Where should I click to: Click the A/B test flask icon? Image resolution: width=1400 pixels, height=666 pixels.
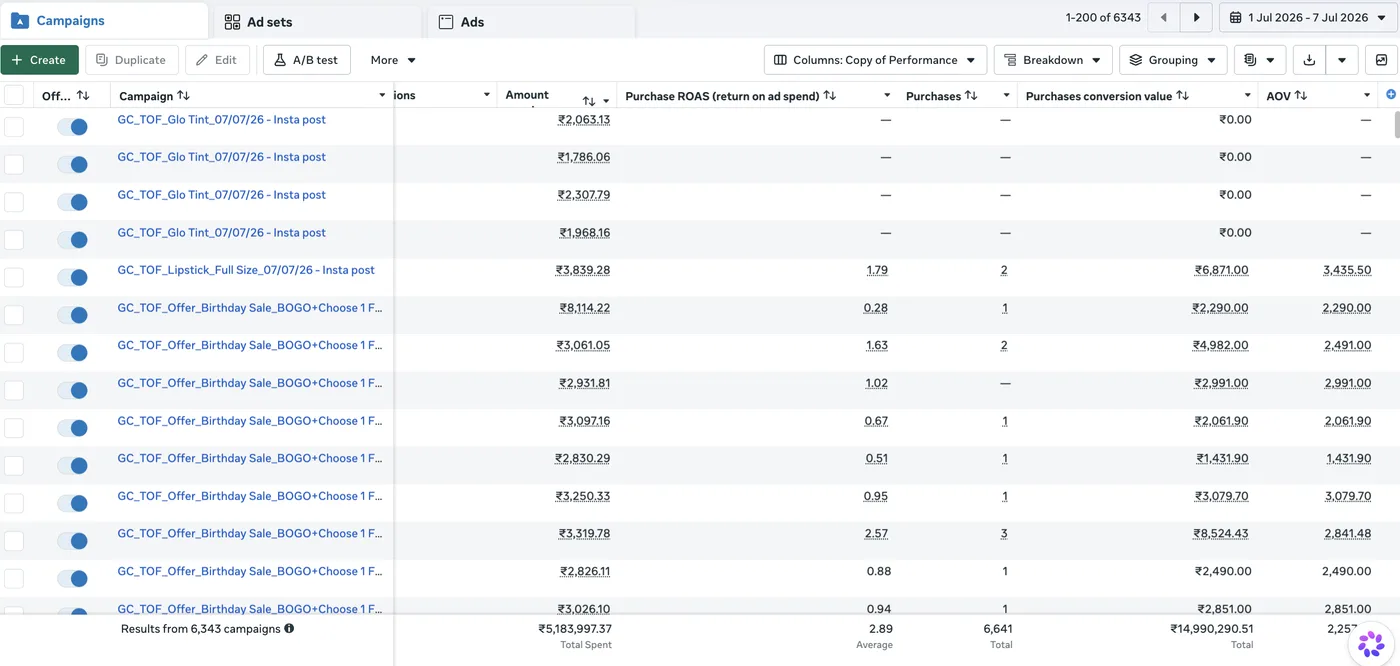click(280, 60)
